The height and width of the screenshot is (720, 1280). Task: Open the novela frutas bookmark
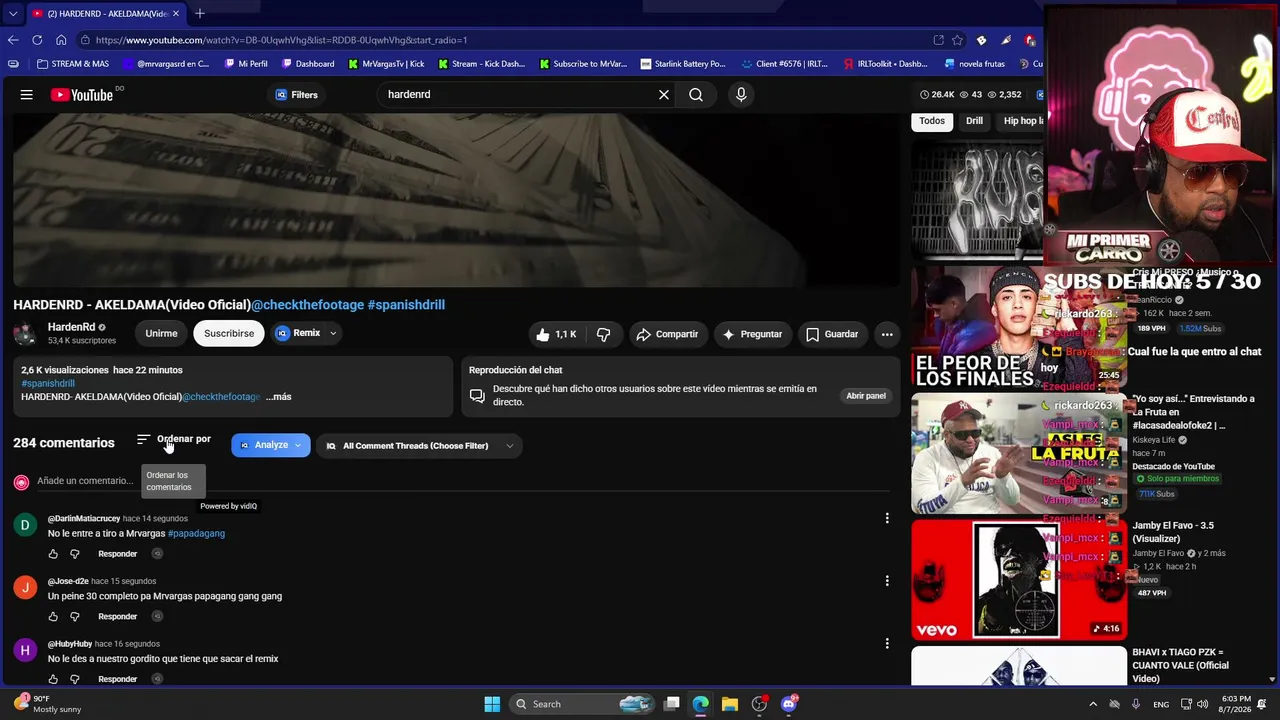[x=975, y=64]
